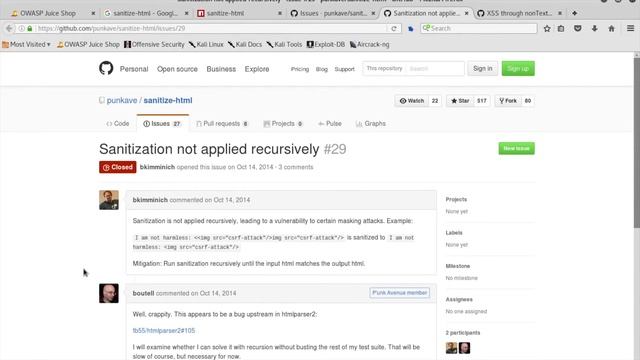Viewport: 640px width, 360px height.
Task: Open Explore in GitHub header
Action: (x=257, y=69)
